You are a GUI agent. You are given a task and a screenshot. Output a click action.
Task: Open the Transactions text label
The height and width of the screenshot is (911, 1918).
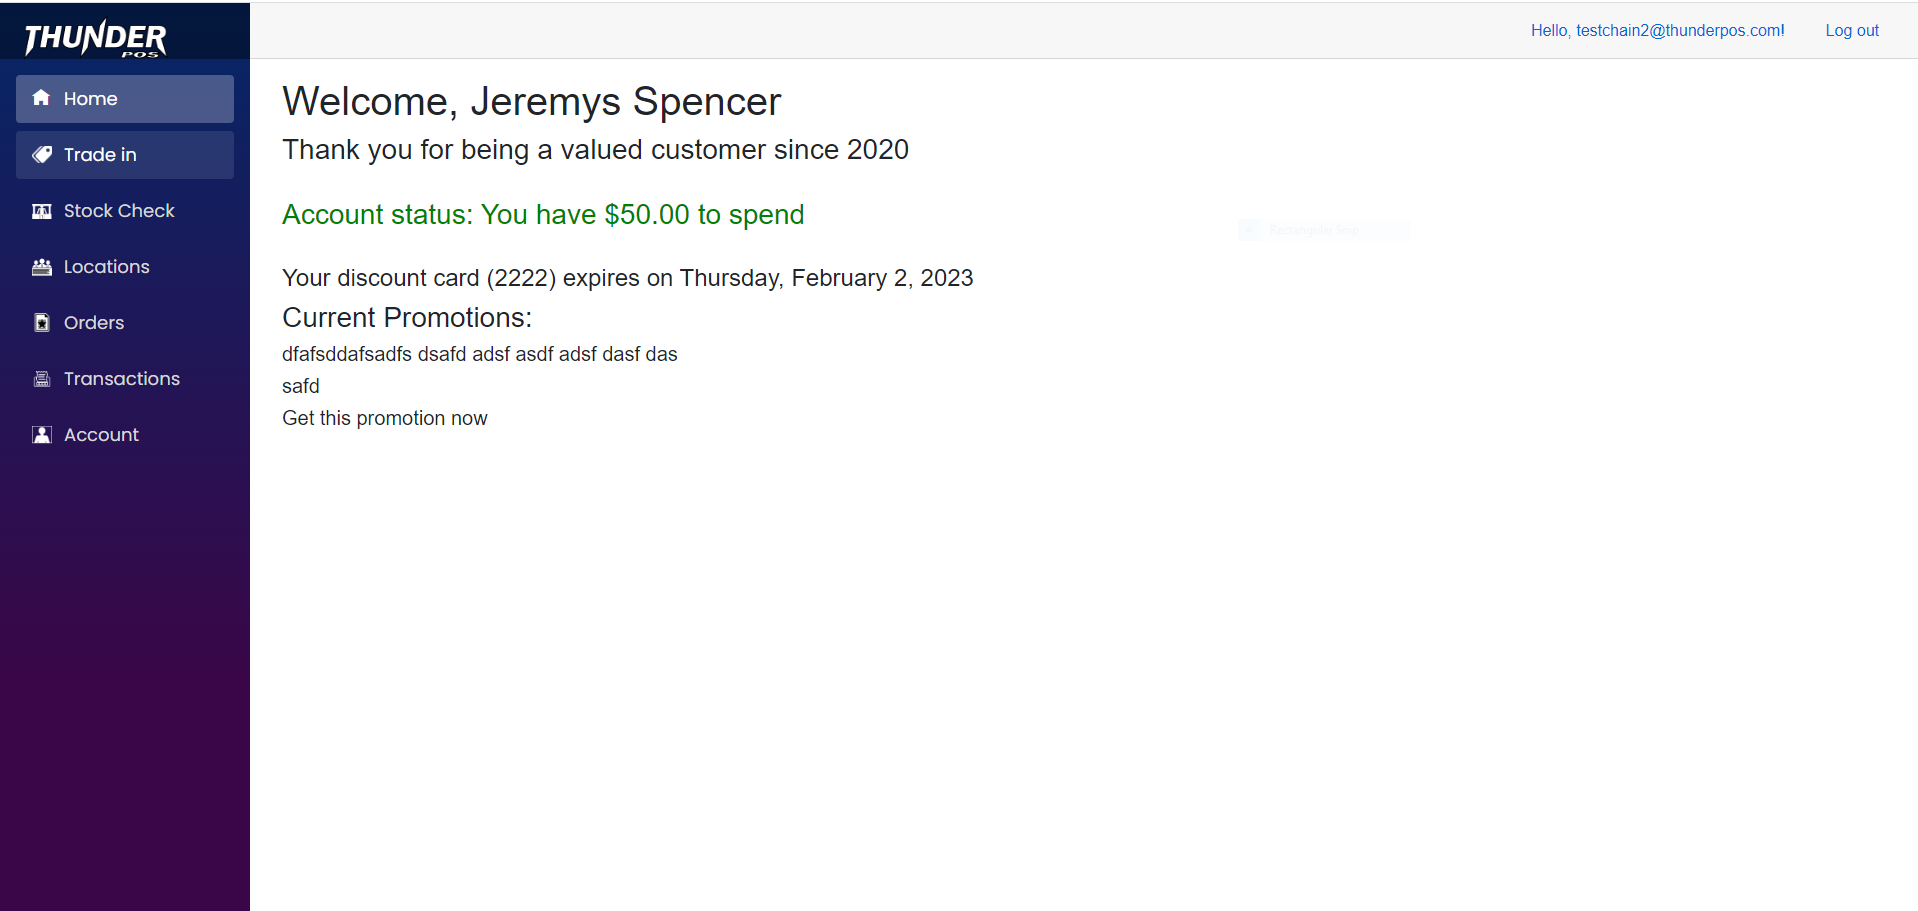coord(122,379)
